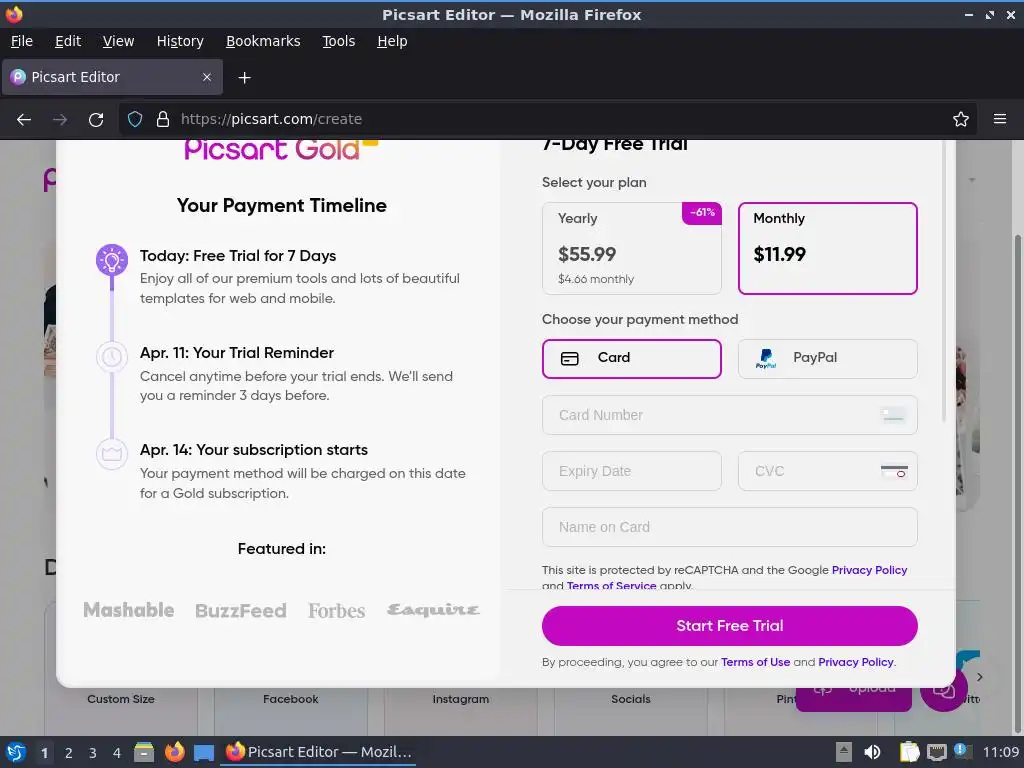Click the show desktop taskbar icon

(x=204, y=753)
